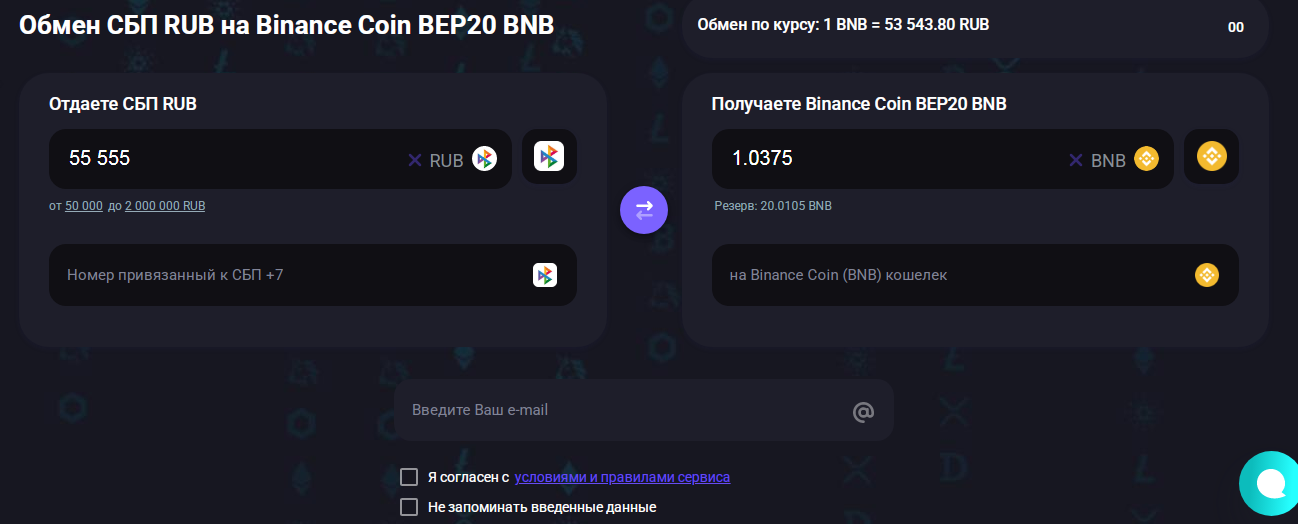Open the SBP currency selector square button

click(x=549, y=156)
